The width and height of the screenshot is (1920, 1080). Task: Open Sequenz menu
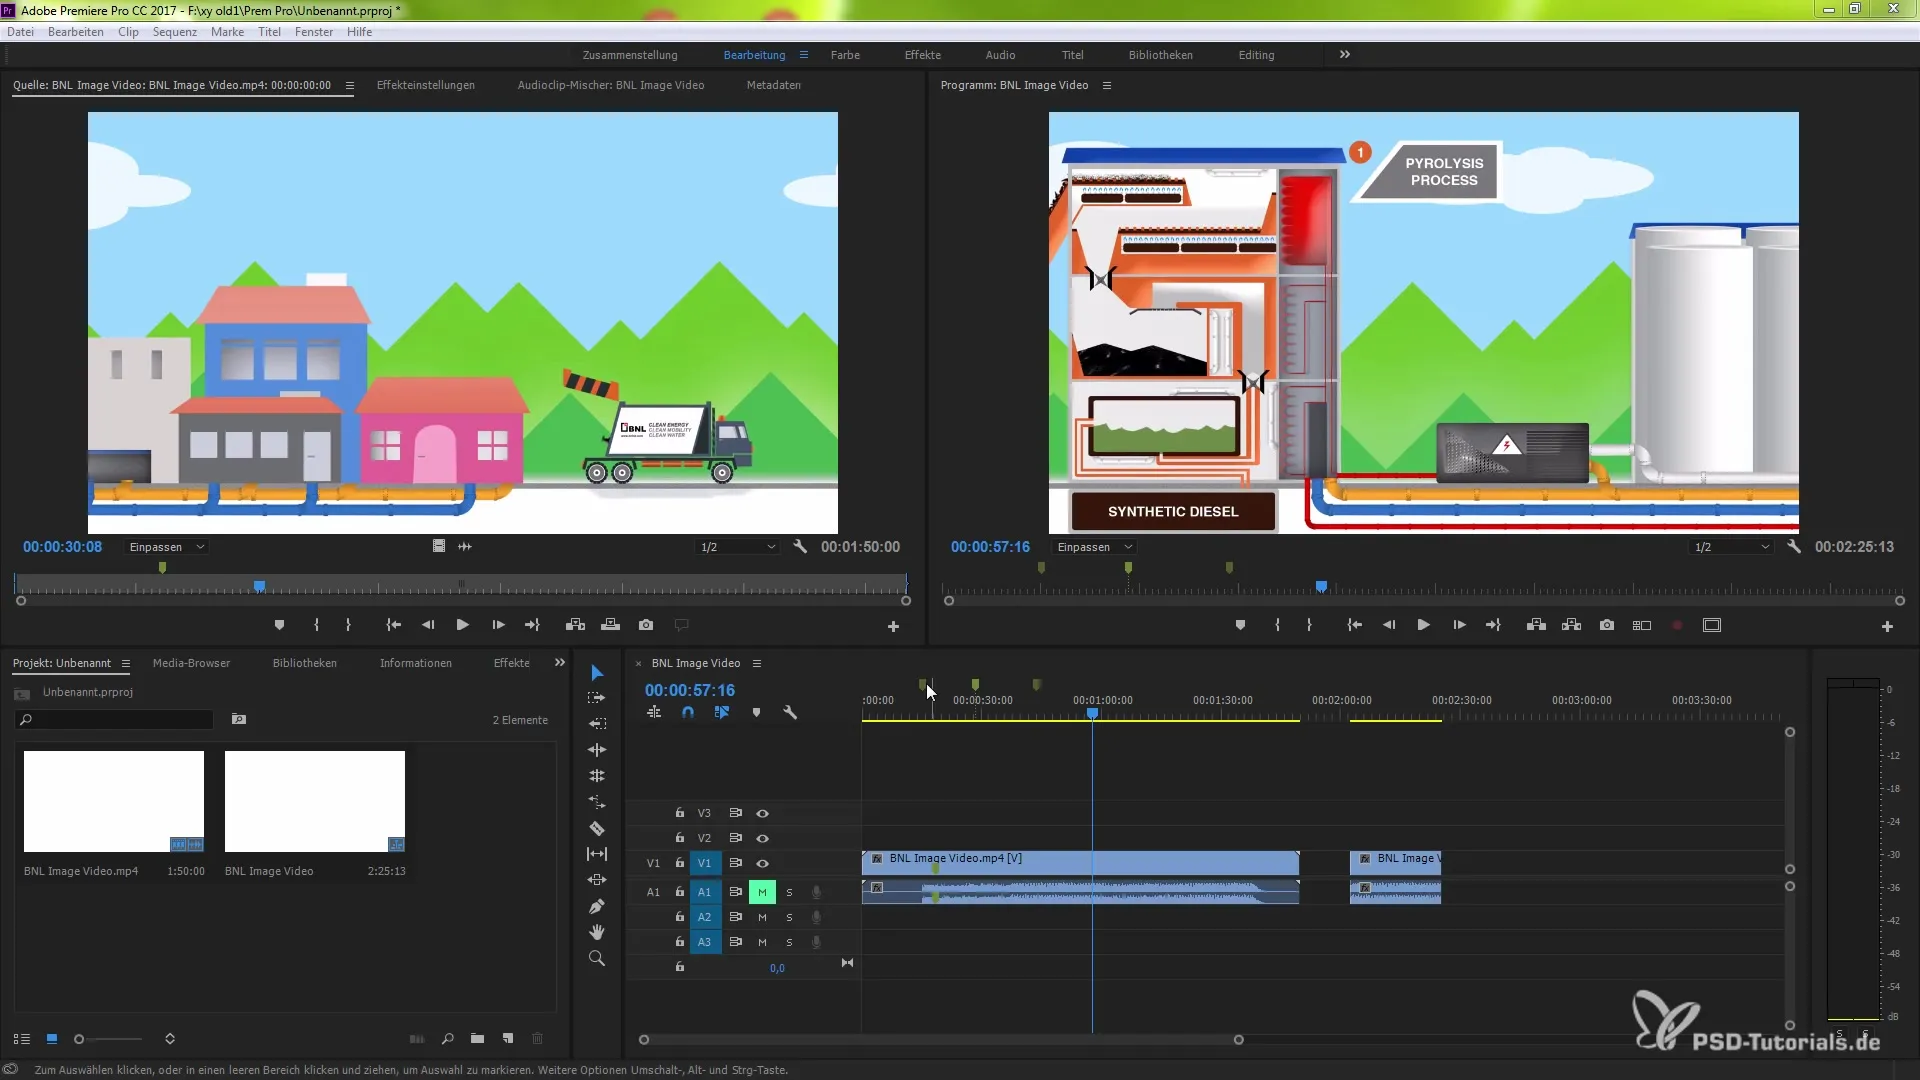click(x=175, y=32)
